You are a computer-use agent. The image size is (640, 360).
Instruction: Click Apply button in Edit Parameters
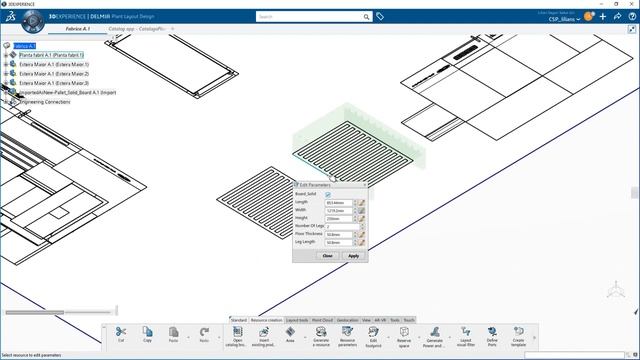point(353,256)
